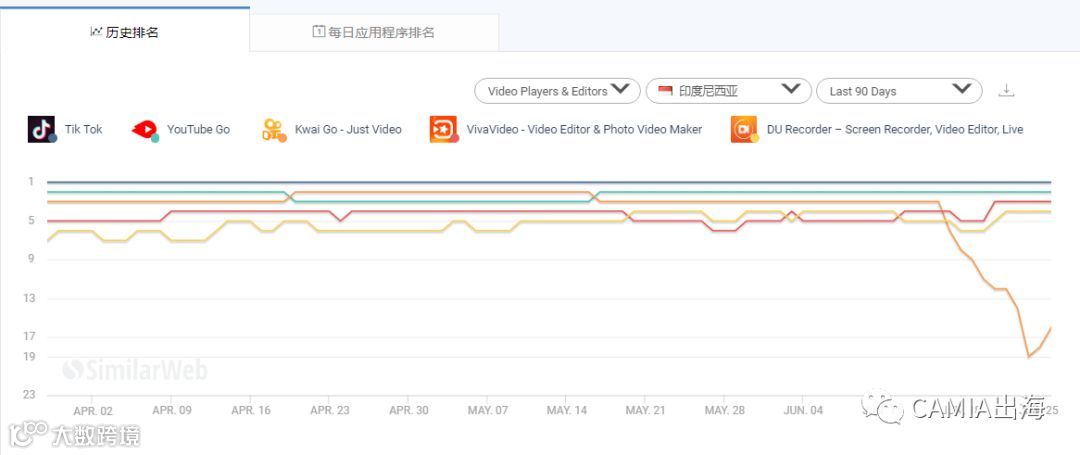The image size is (1080, 455).
Task: Toggle the Tik Tok legend label
Action: click(x=83, y=129)
